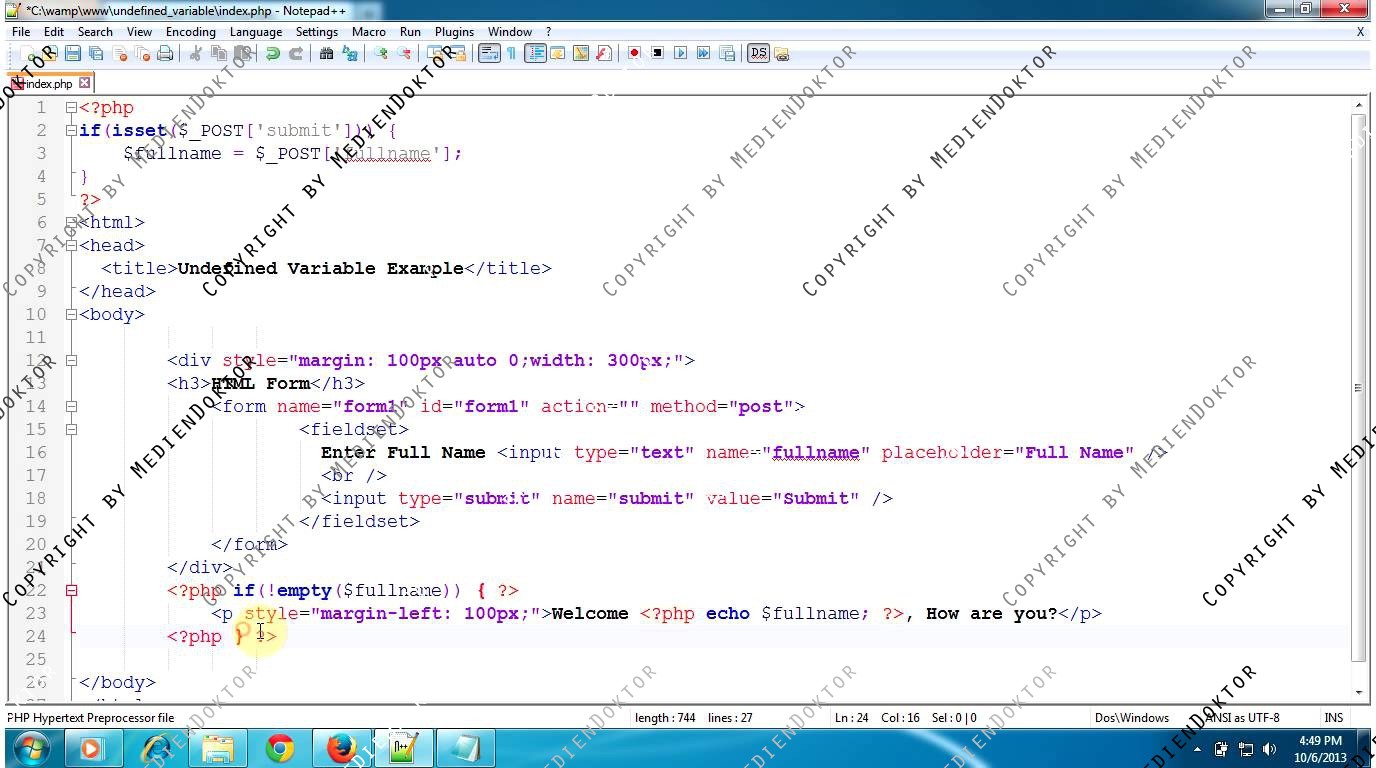
Task: Open Find with the binoculars icon
Action: [x=327, y=53]
